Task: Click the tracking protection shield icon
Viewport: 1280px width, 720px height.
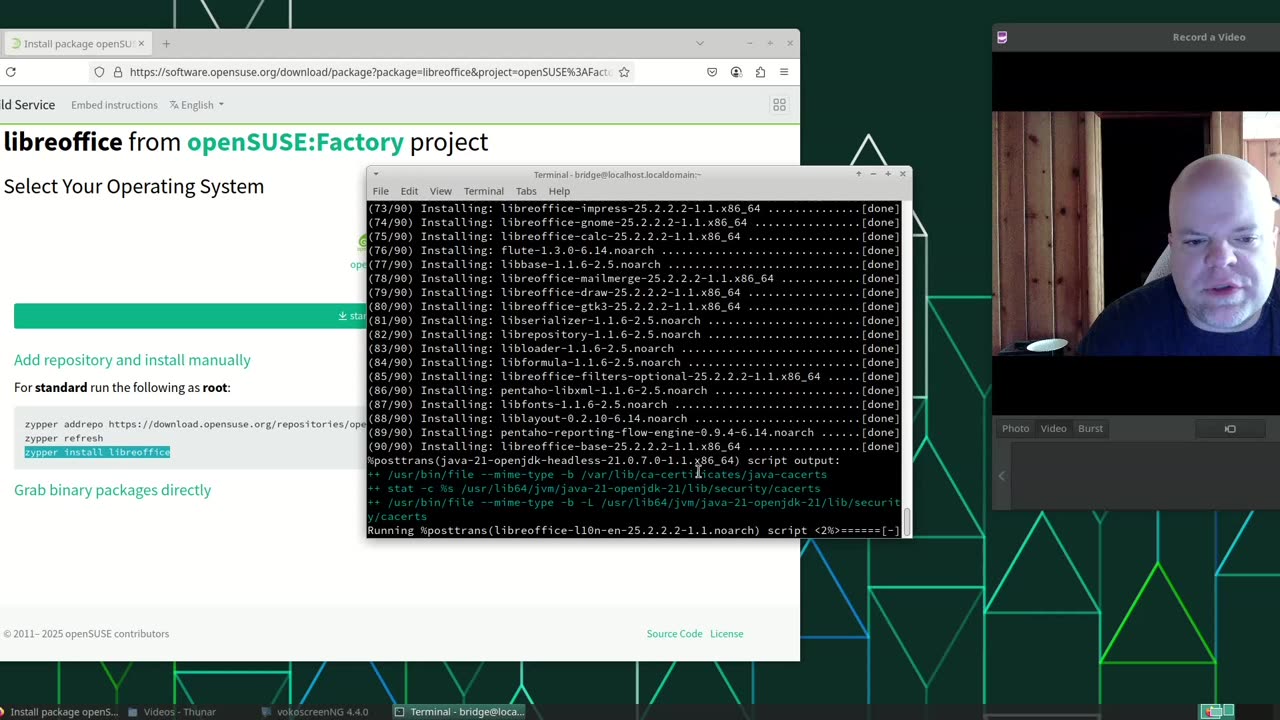Action: (99, 72)
